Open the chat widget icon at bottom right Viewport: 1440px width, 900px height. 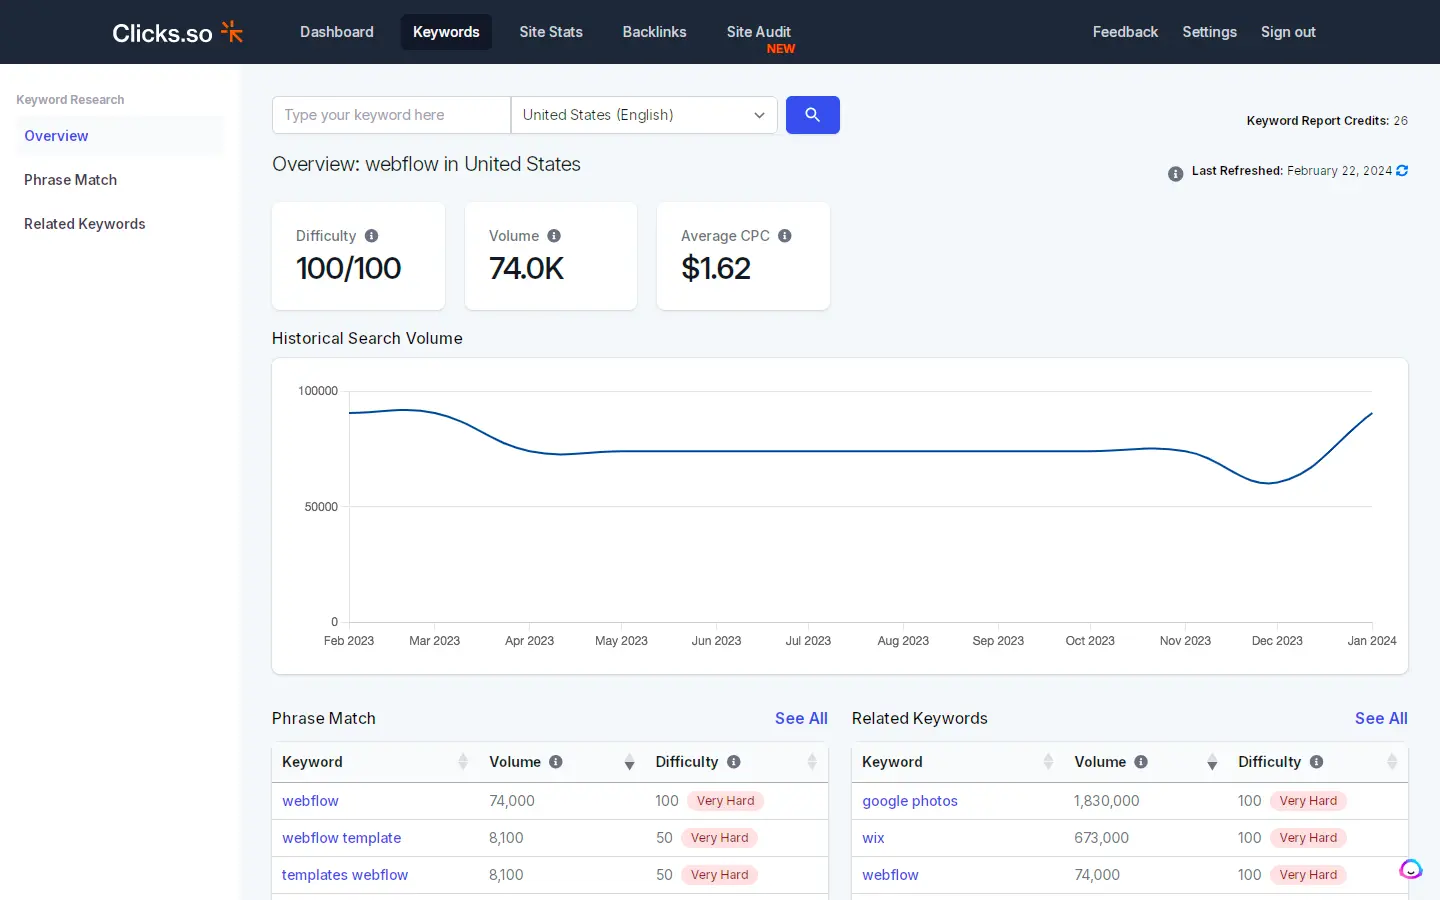pyautogui.click(x=1411, y=869)
